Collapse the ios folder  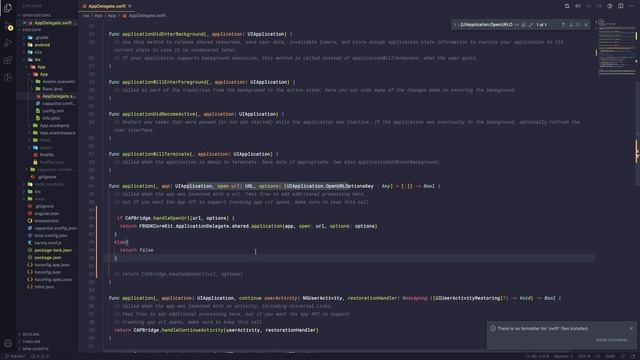(x=38, y=60)
